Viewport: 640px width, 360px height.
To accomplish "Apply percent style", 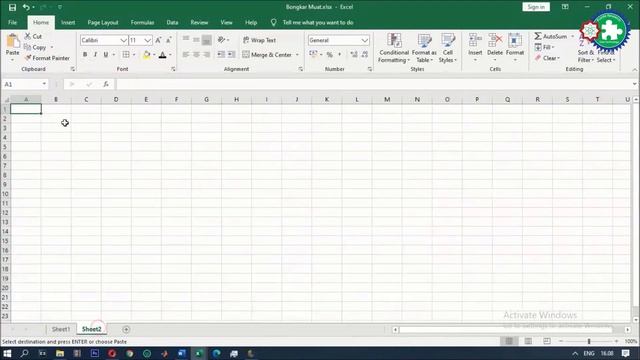I will click(329, 54).
